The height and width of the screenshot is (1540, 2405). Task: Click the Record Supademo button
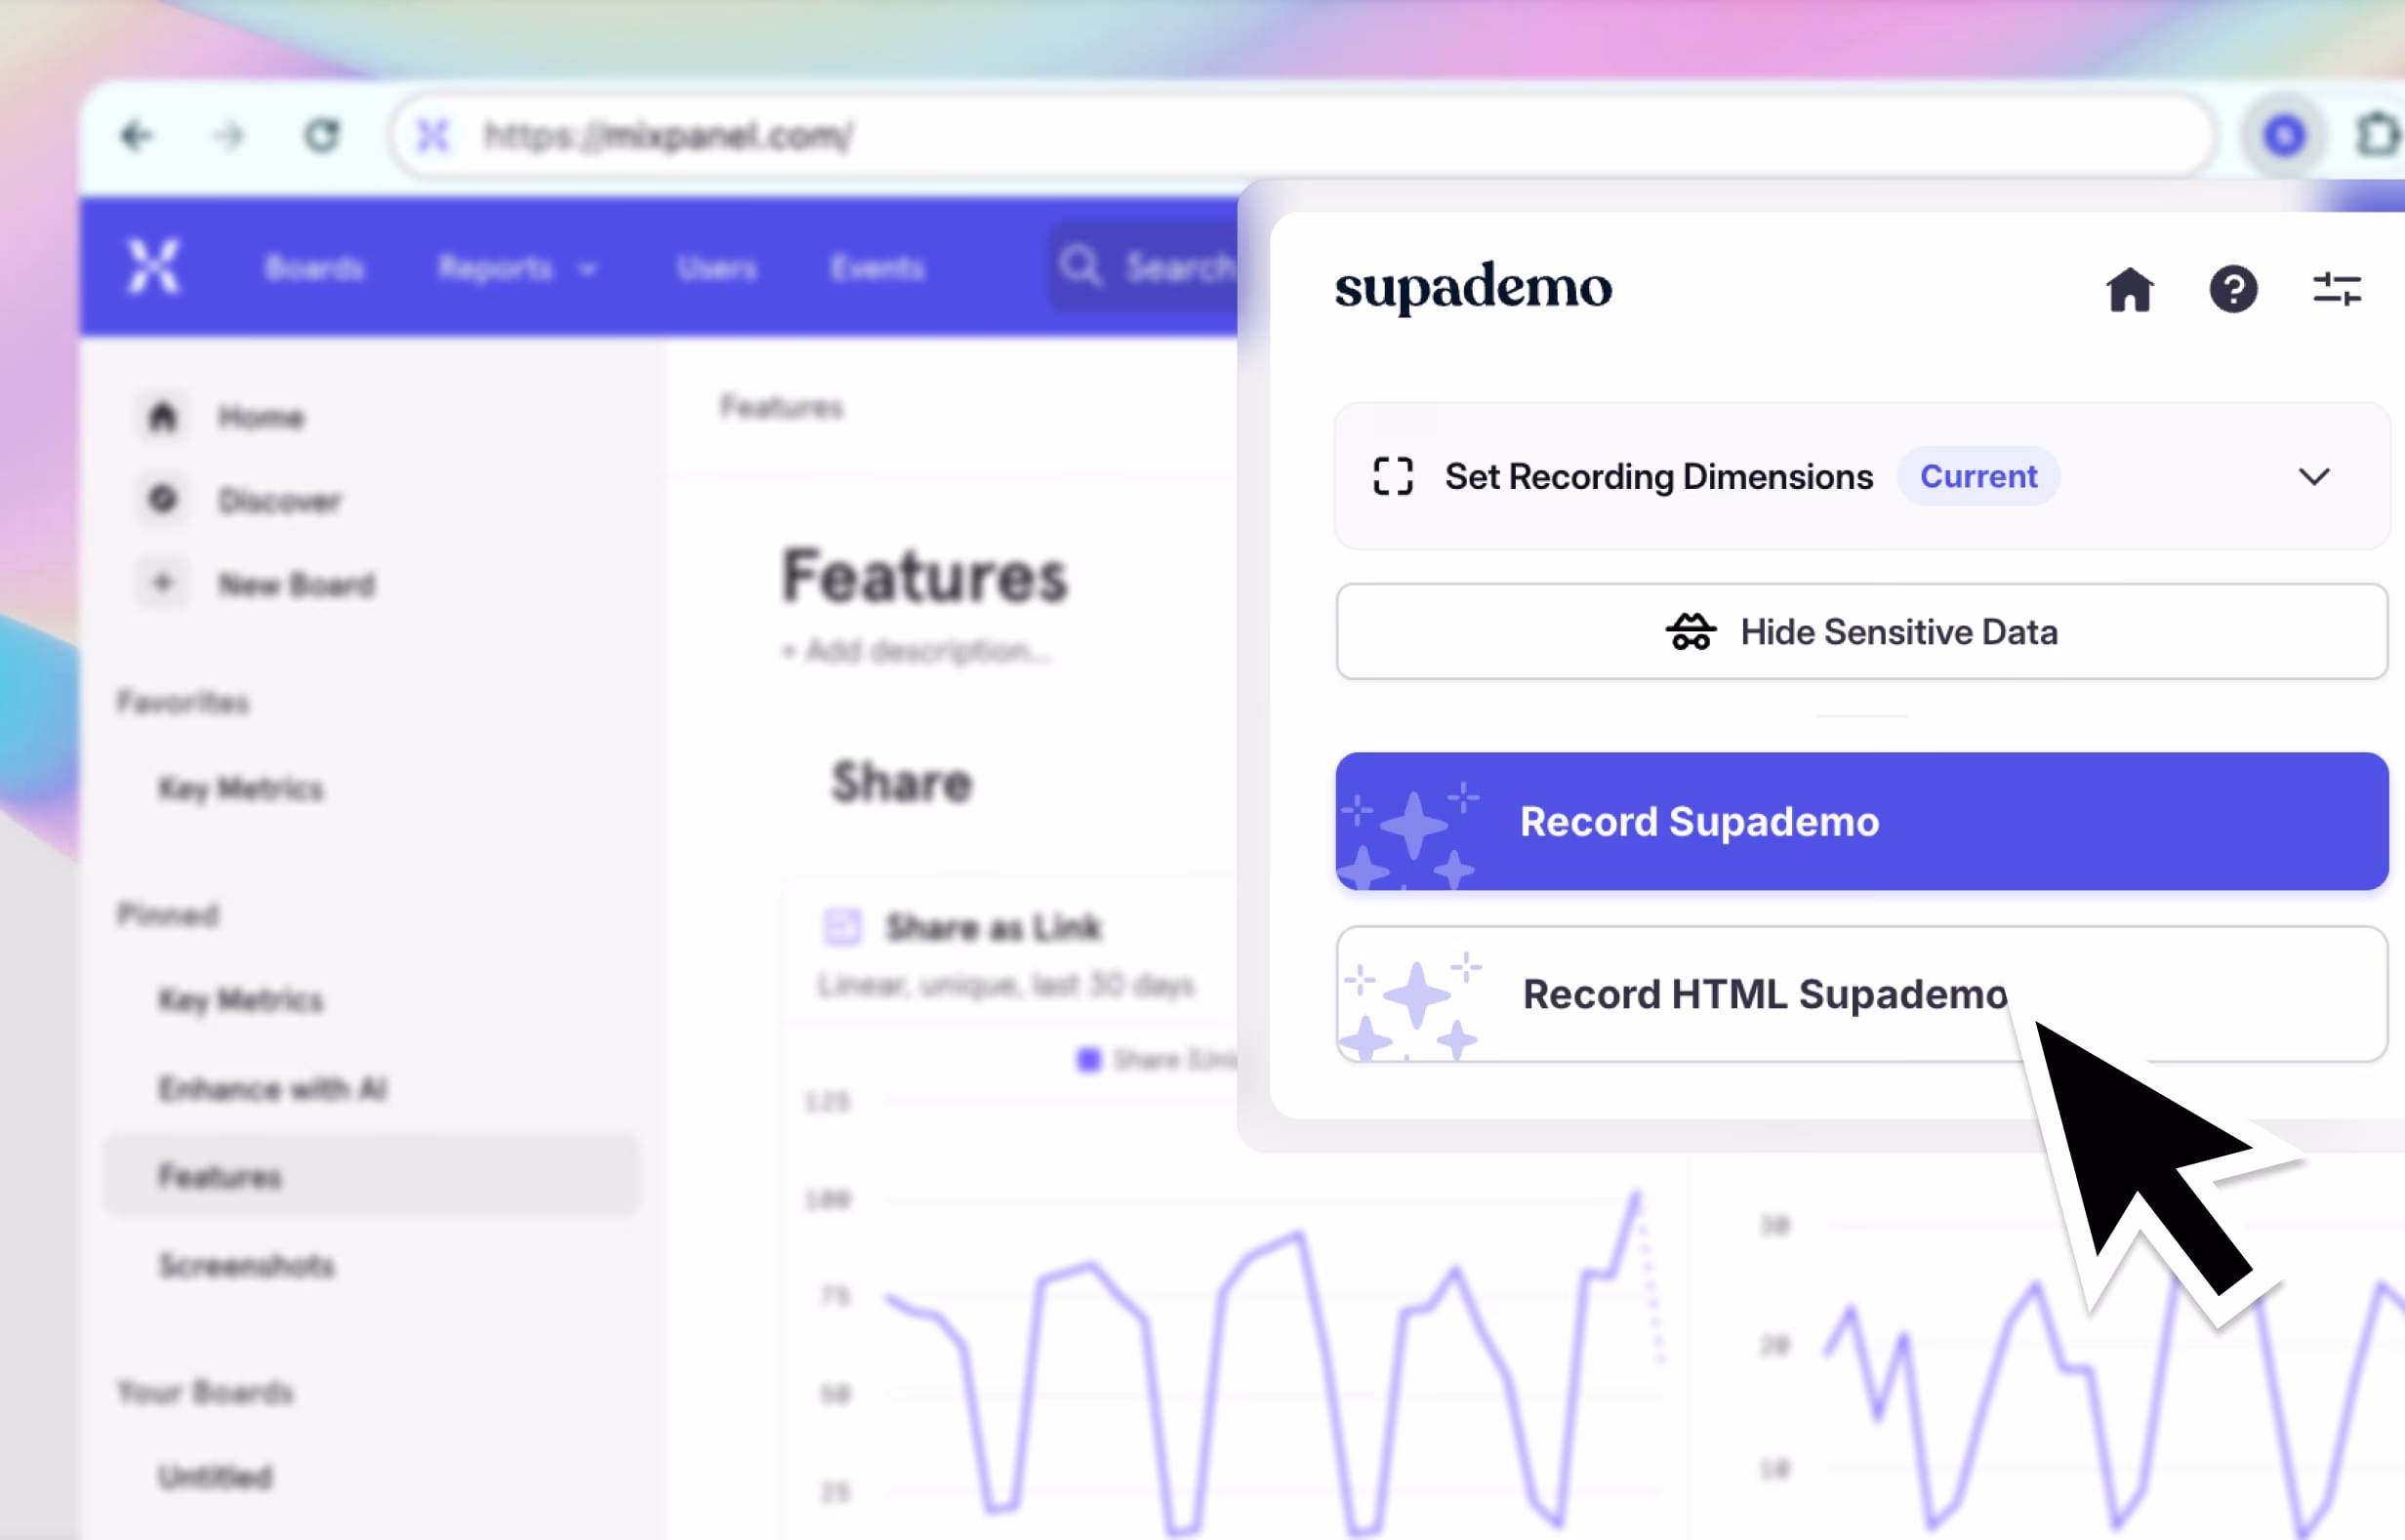(1860, 821)
